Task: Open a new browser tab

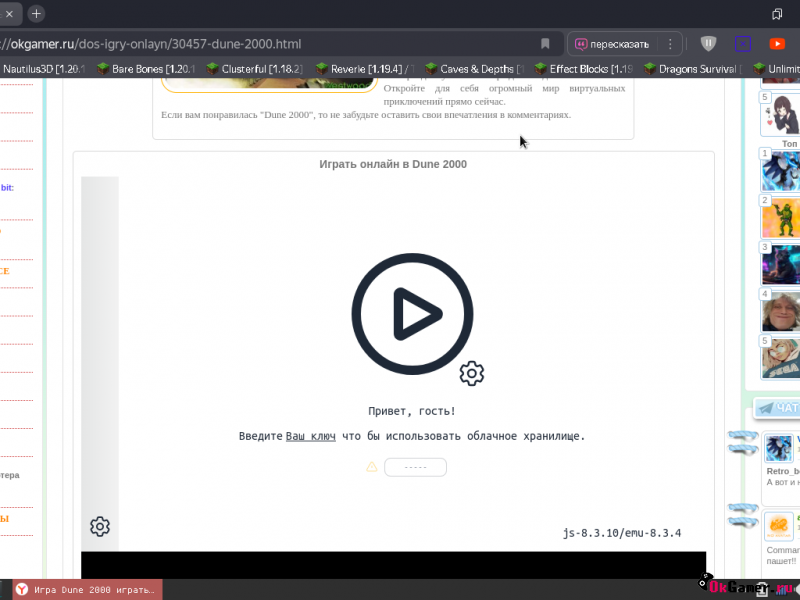Action: coord(36,14)
